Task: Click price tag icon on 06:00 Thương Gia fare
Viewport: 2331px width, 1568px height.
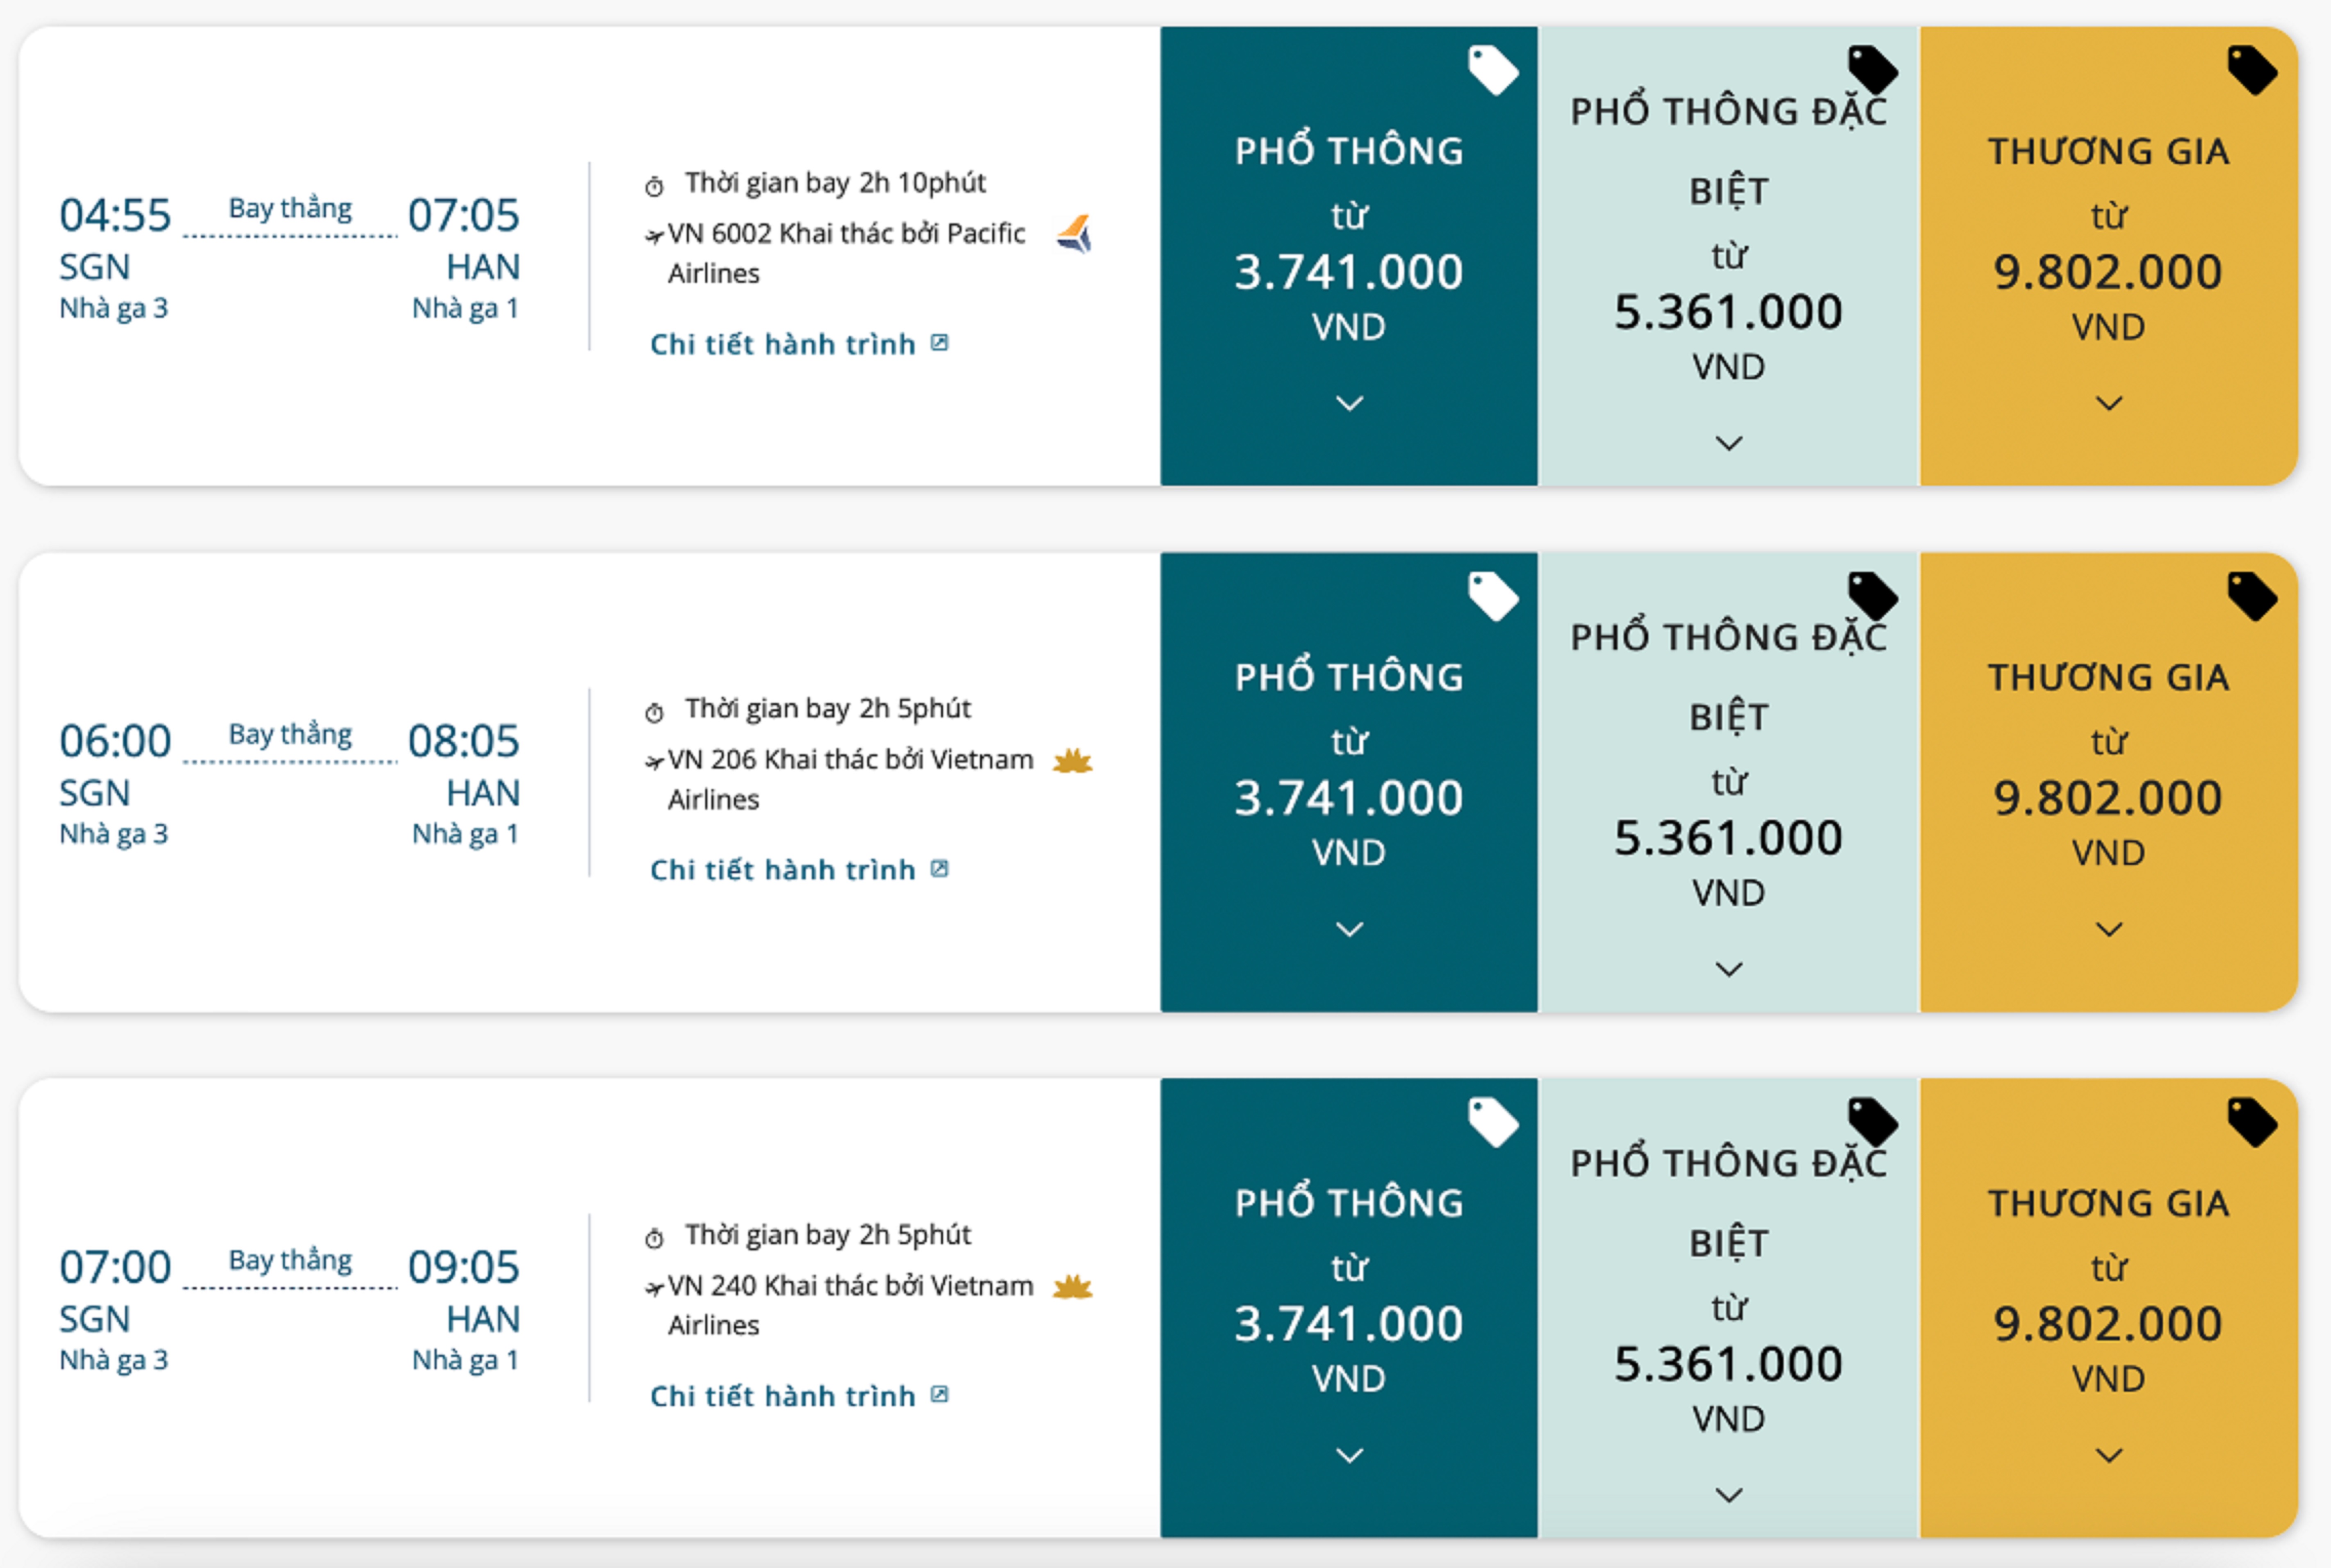Action: pos(2251,596)
